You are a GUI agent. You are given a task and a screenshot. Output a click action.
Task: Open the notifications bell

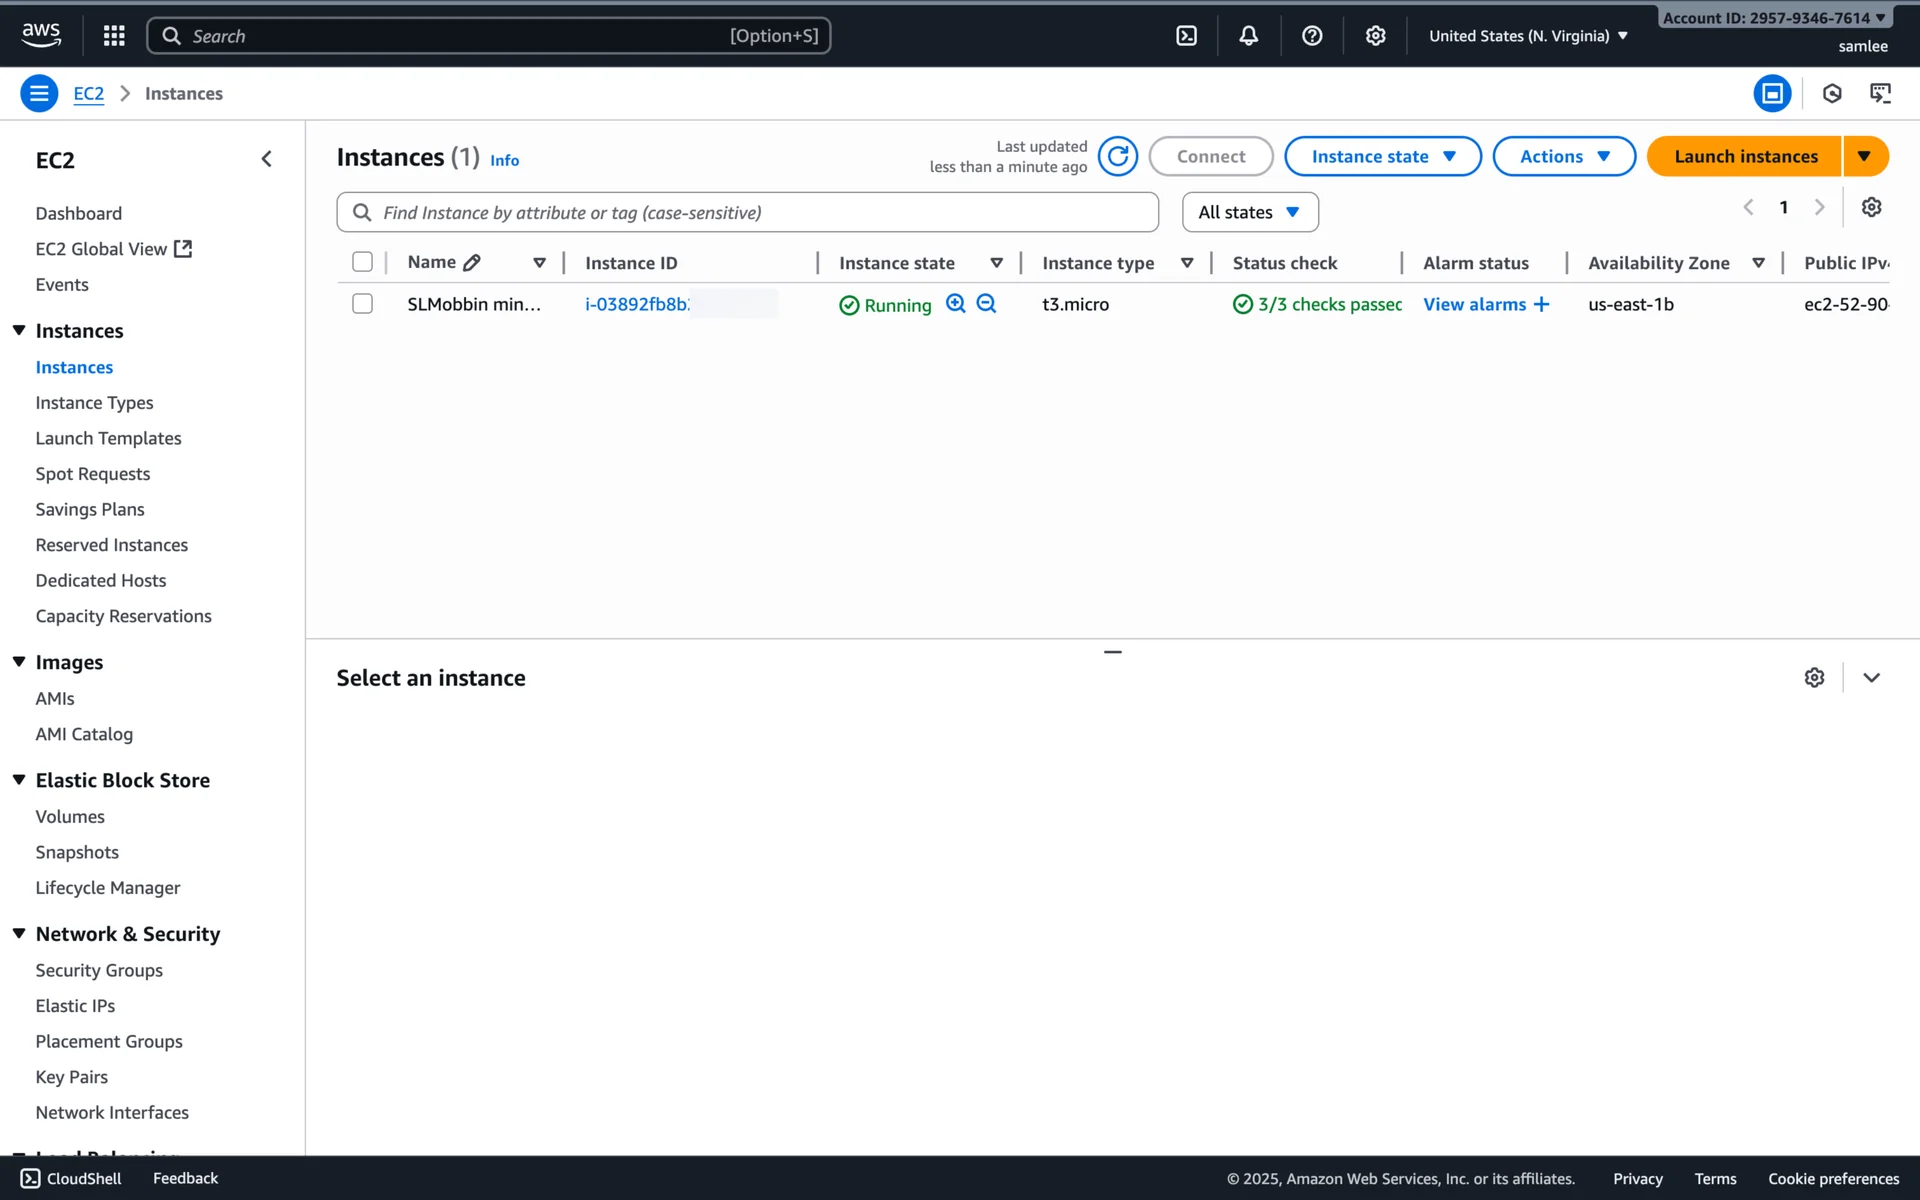[1248, 36]
